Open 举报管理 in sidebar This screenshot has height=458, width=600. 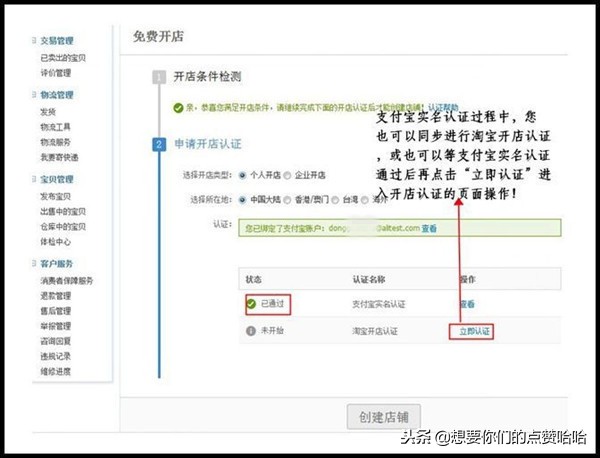[55, 326]
